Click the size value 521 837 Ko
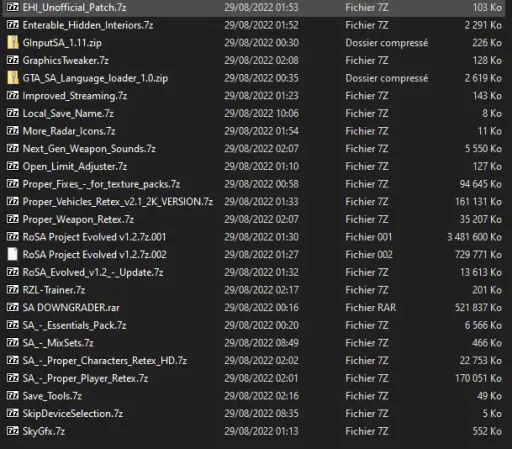The height and width of the screenshot is (449, 512). [x=478, y=307]
